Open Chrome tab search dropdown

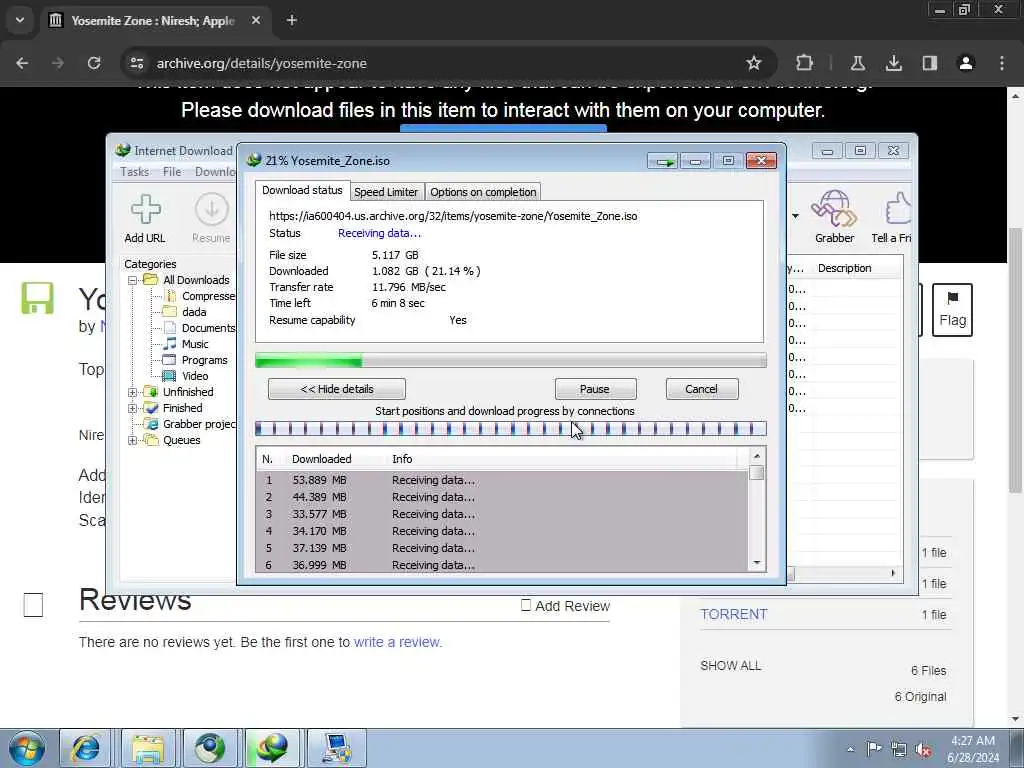tap(20, 20)
